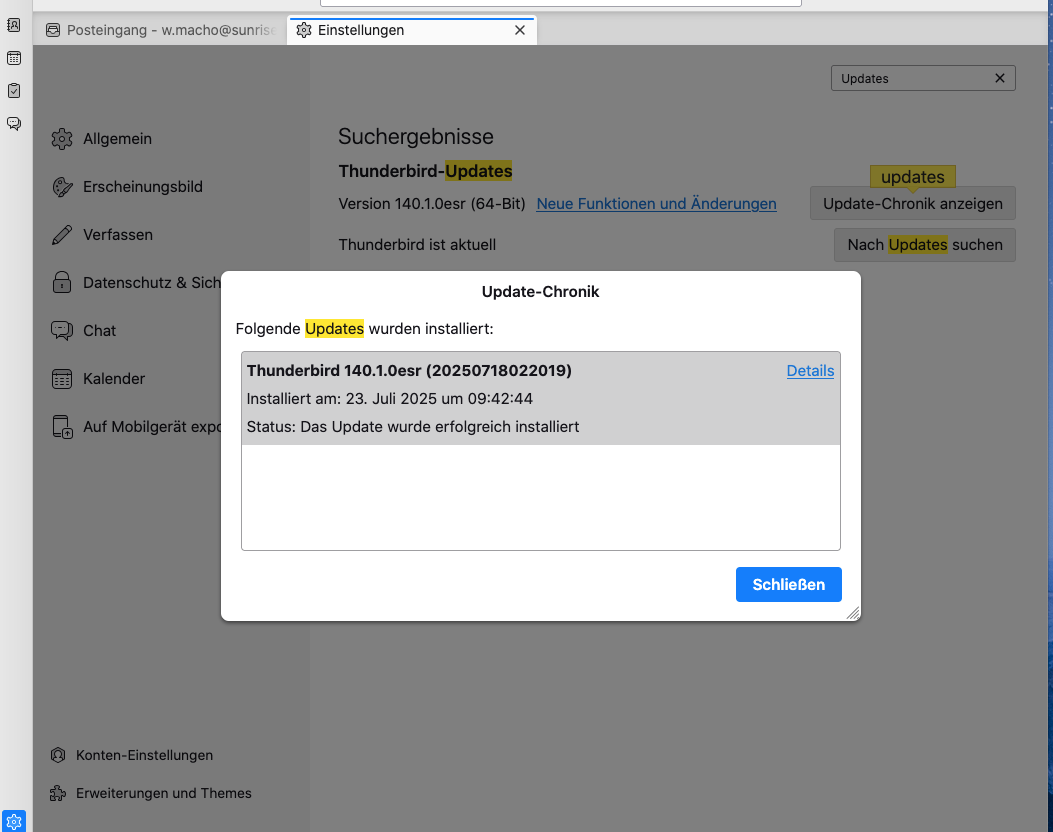Click the 'Status: Das Update wurde erfolgreich installiert' line

click(412, 427)
